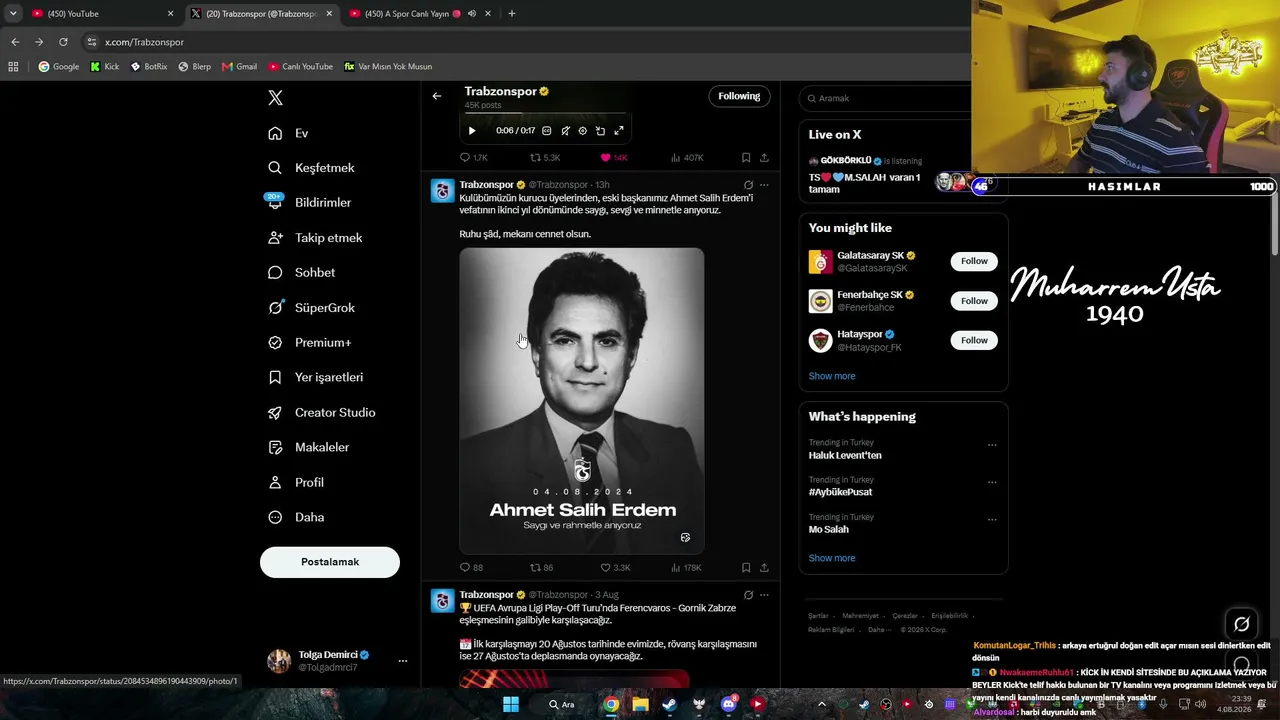Click the X logo in the sidebar
Screen dimensions: 1280x720
coord(276,97)
